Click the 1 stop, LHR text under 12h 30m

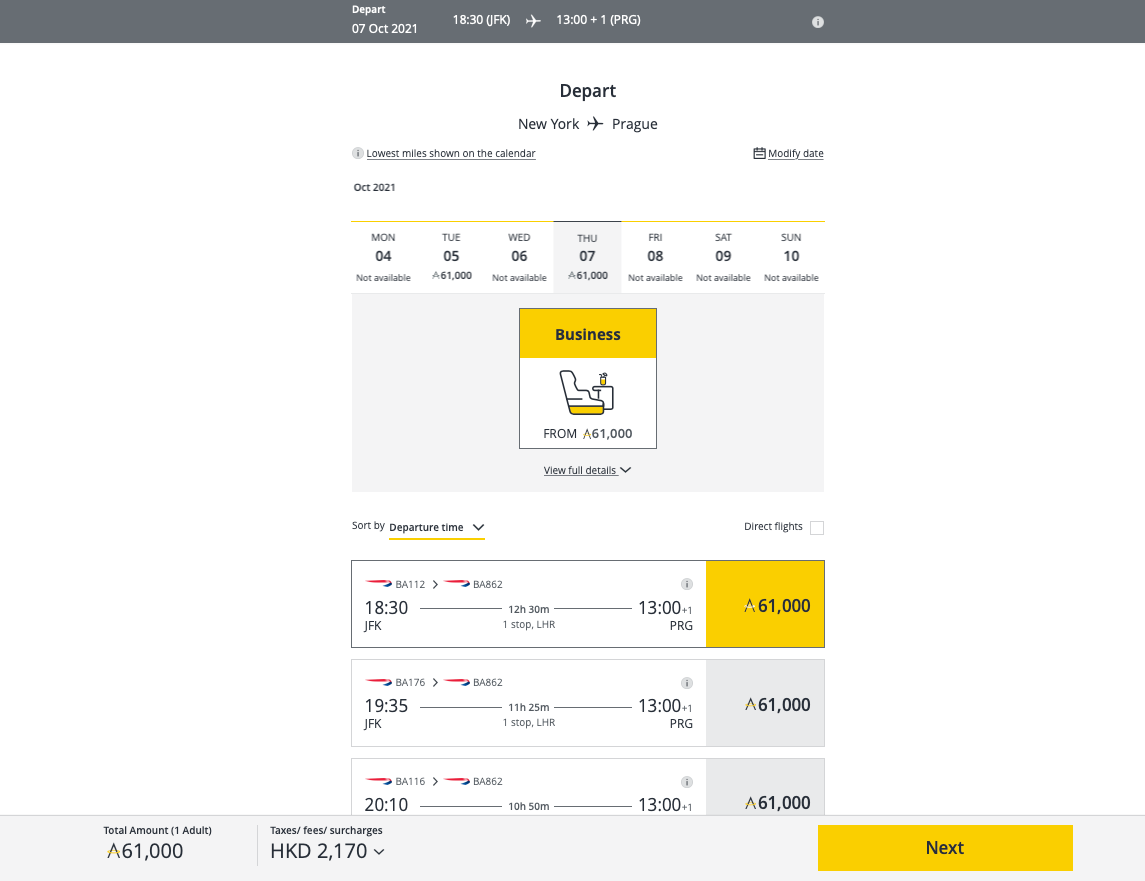[529, 625]
